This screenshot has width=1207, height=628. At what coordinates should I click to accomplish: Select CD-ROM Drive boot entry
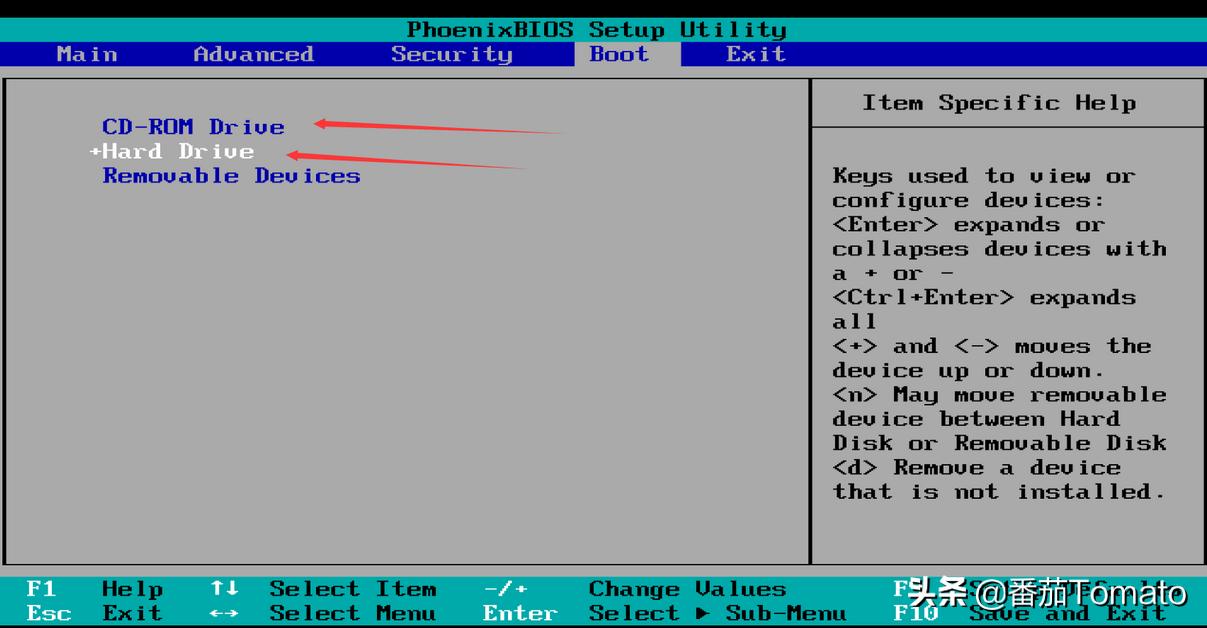[x=194, y=127]
